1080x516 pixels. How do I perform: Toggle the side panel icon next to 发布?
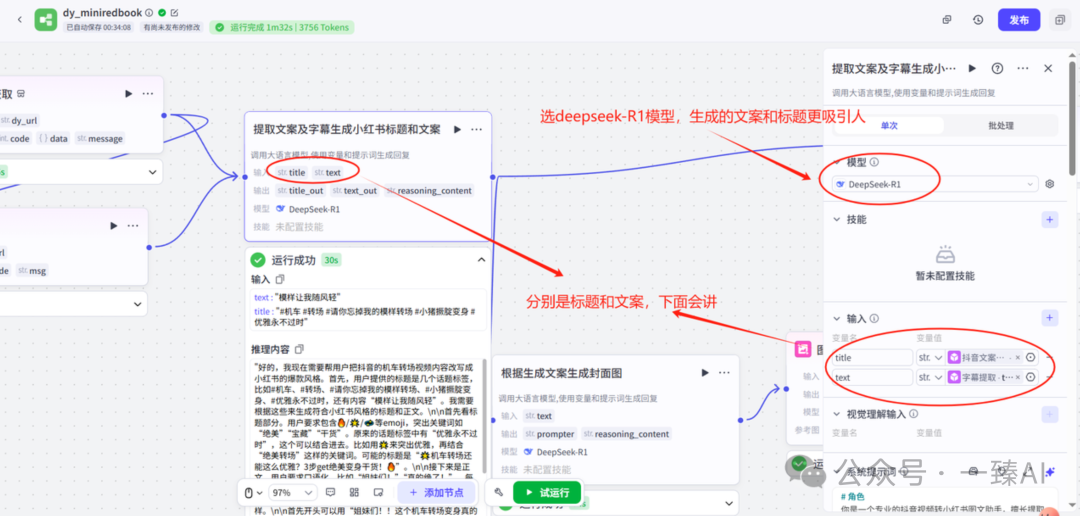(x=1059, y=20)
